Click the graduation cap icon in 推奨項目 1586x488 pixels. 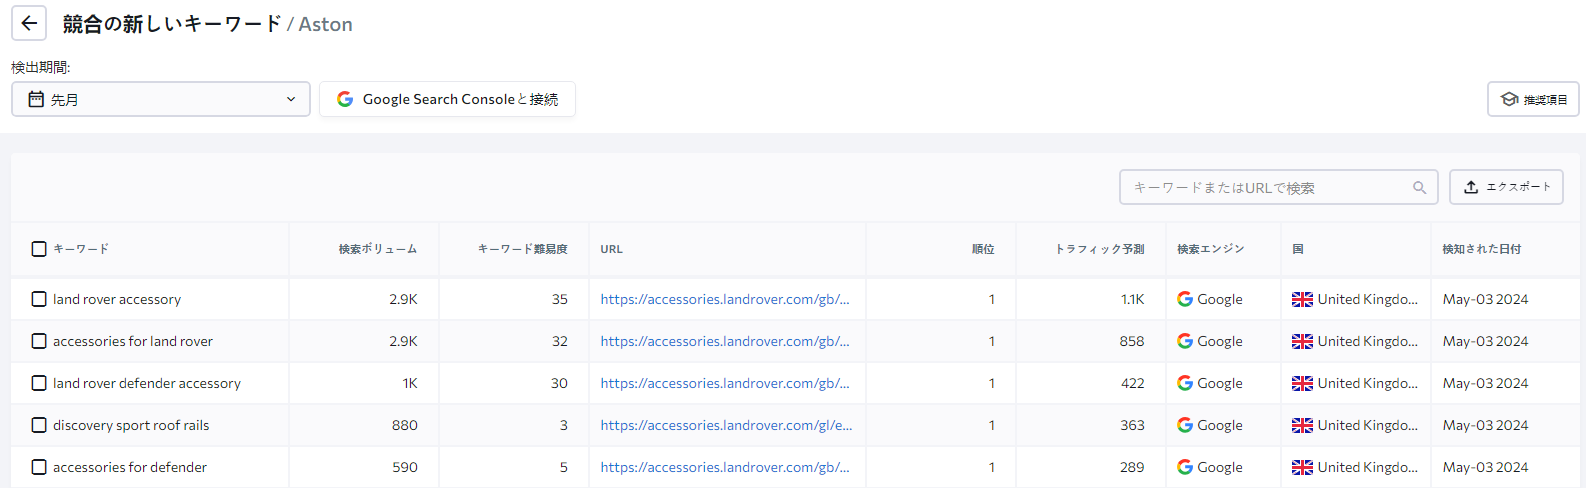pyautogui.click(x=1510, y=99)
